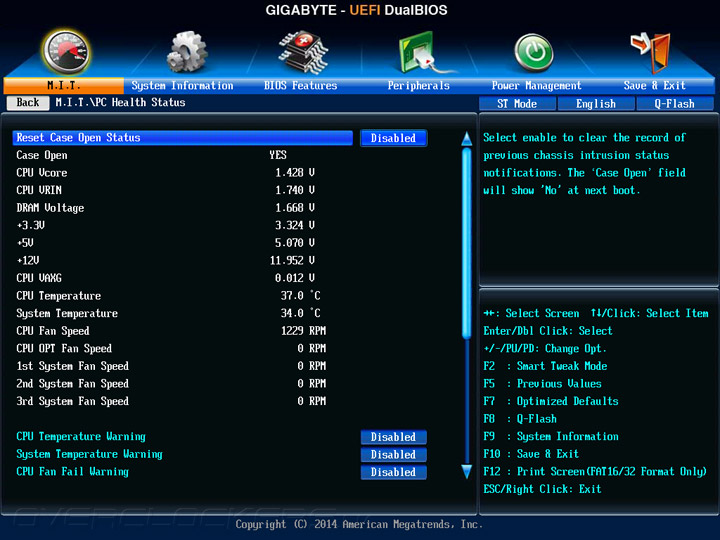Screen dimensions: 720x540
Task: Click the System Temperature 34.0 °C row
Action: coord(171,313)
